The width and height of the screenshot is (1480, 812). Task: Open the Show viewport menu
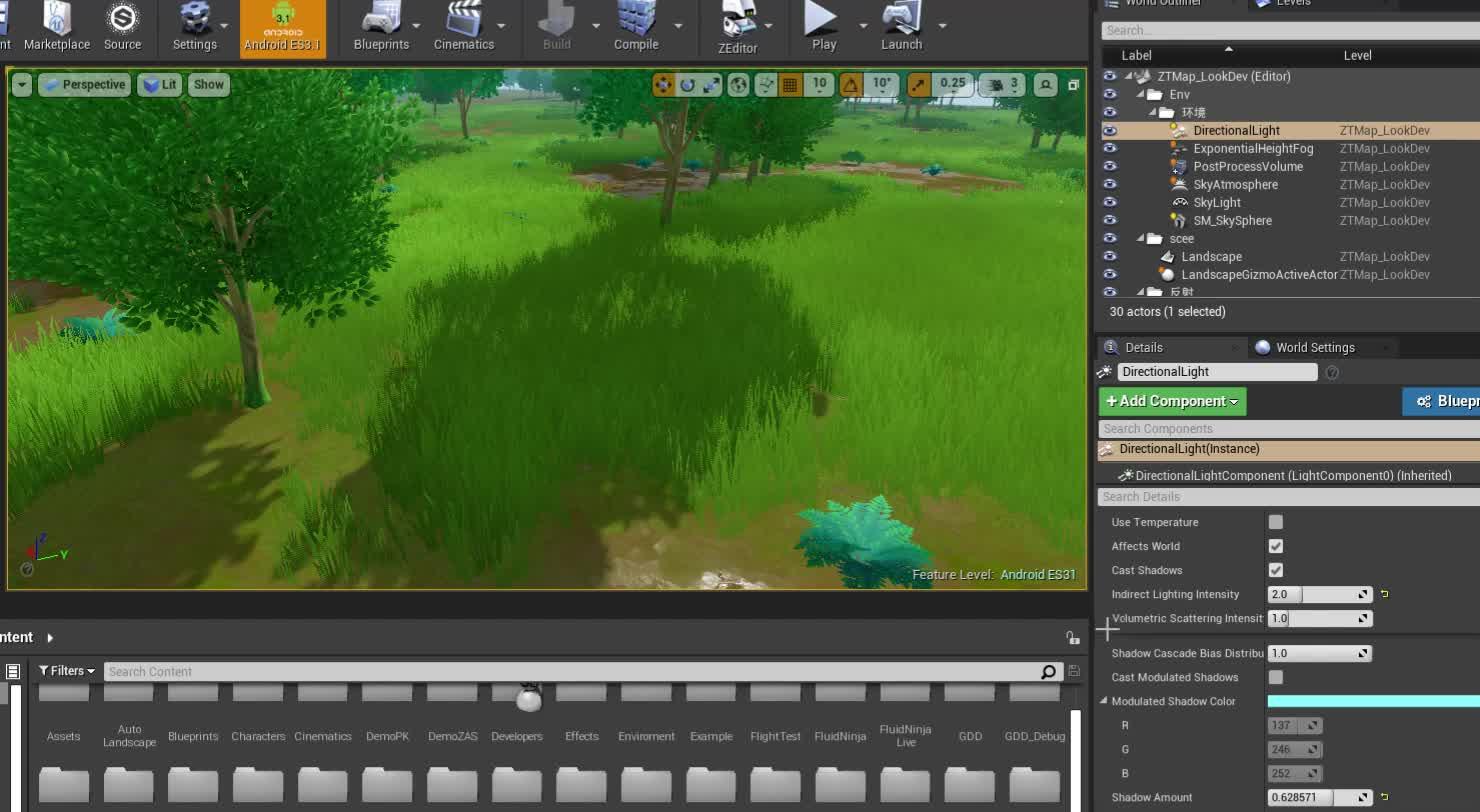point(208,85)
